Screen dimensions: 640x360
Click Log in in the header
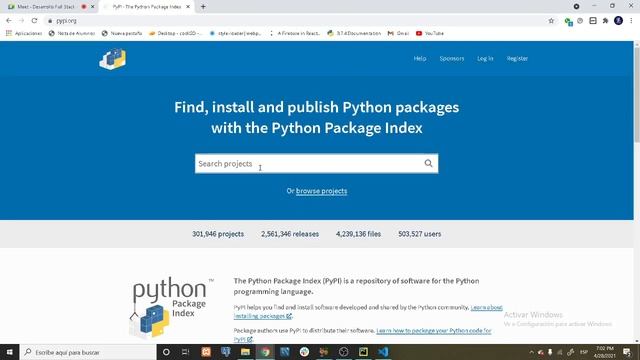[x=485, y=58]
